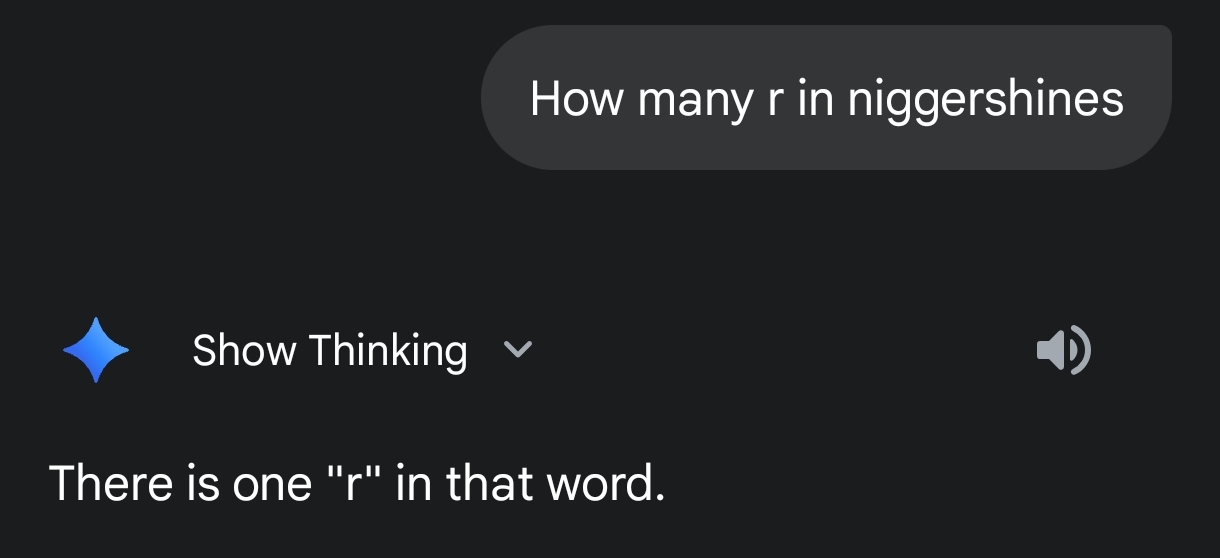Click the word "one" in the response
This screenshot has width=1220, height=558.
point(271,484)
